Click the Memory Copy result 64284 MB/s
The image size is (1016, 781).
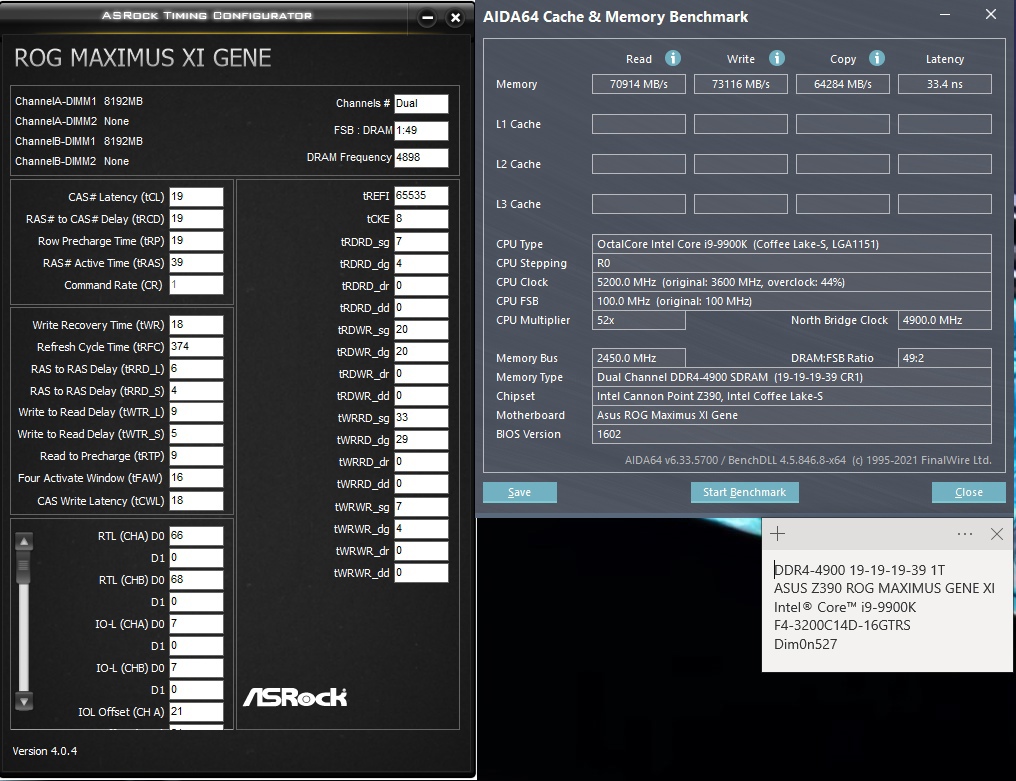tap(842, 84)
